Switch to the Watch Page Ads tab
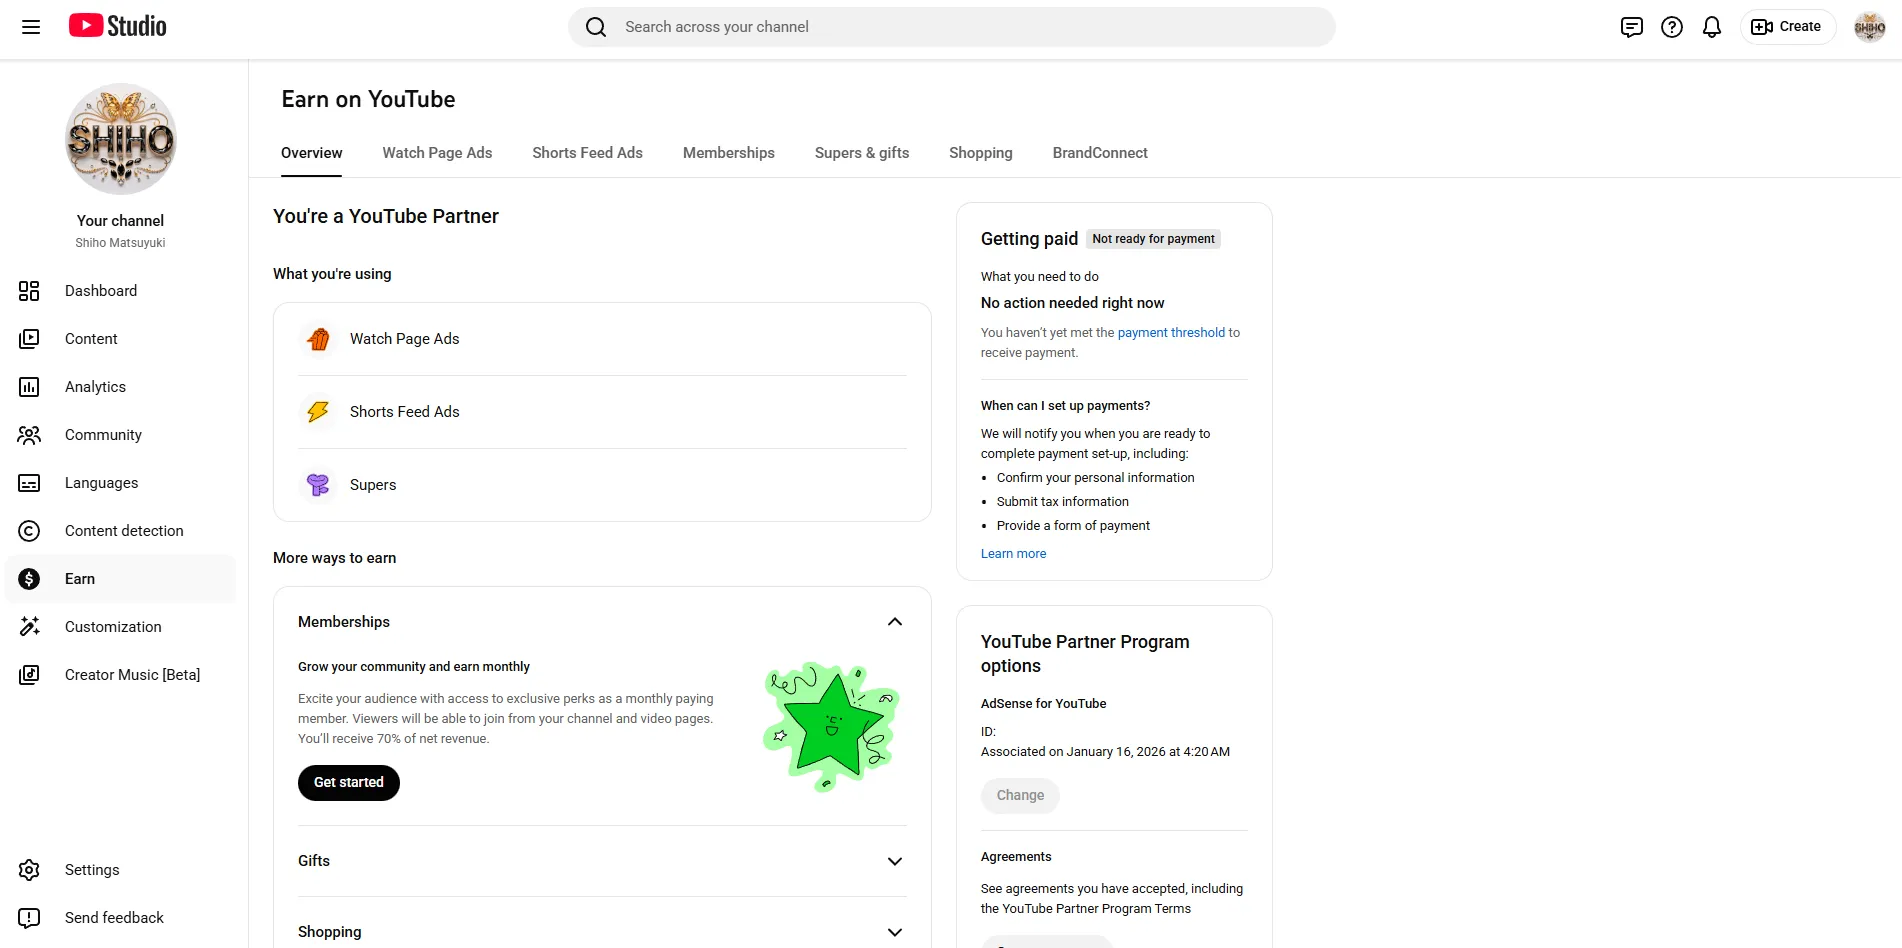Image resolution: width=1902 pixels, height=948 pixels. [437, 153]
